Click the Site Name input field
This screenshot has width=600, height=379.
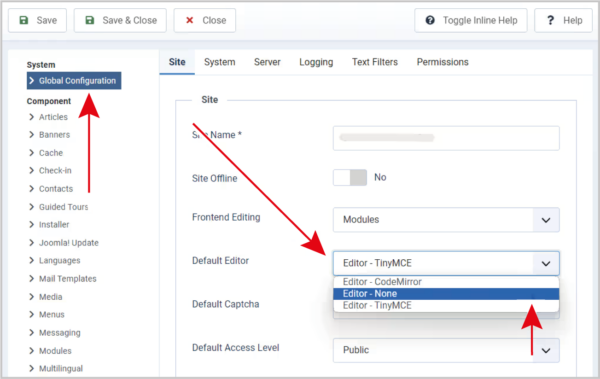pos(446,138)
